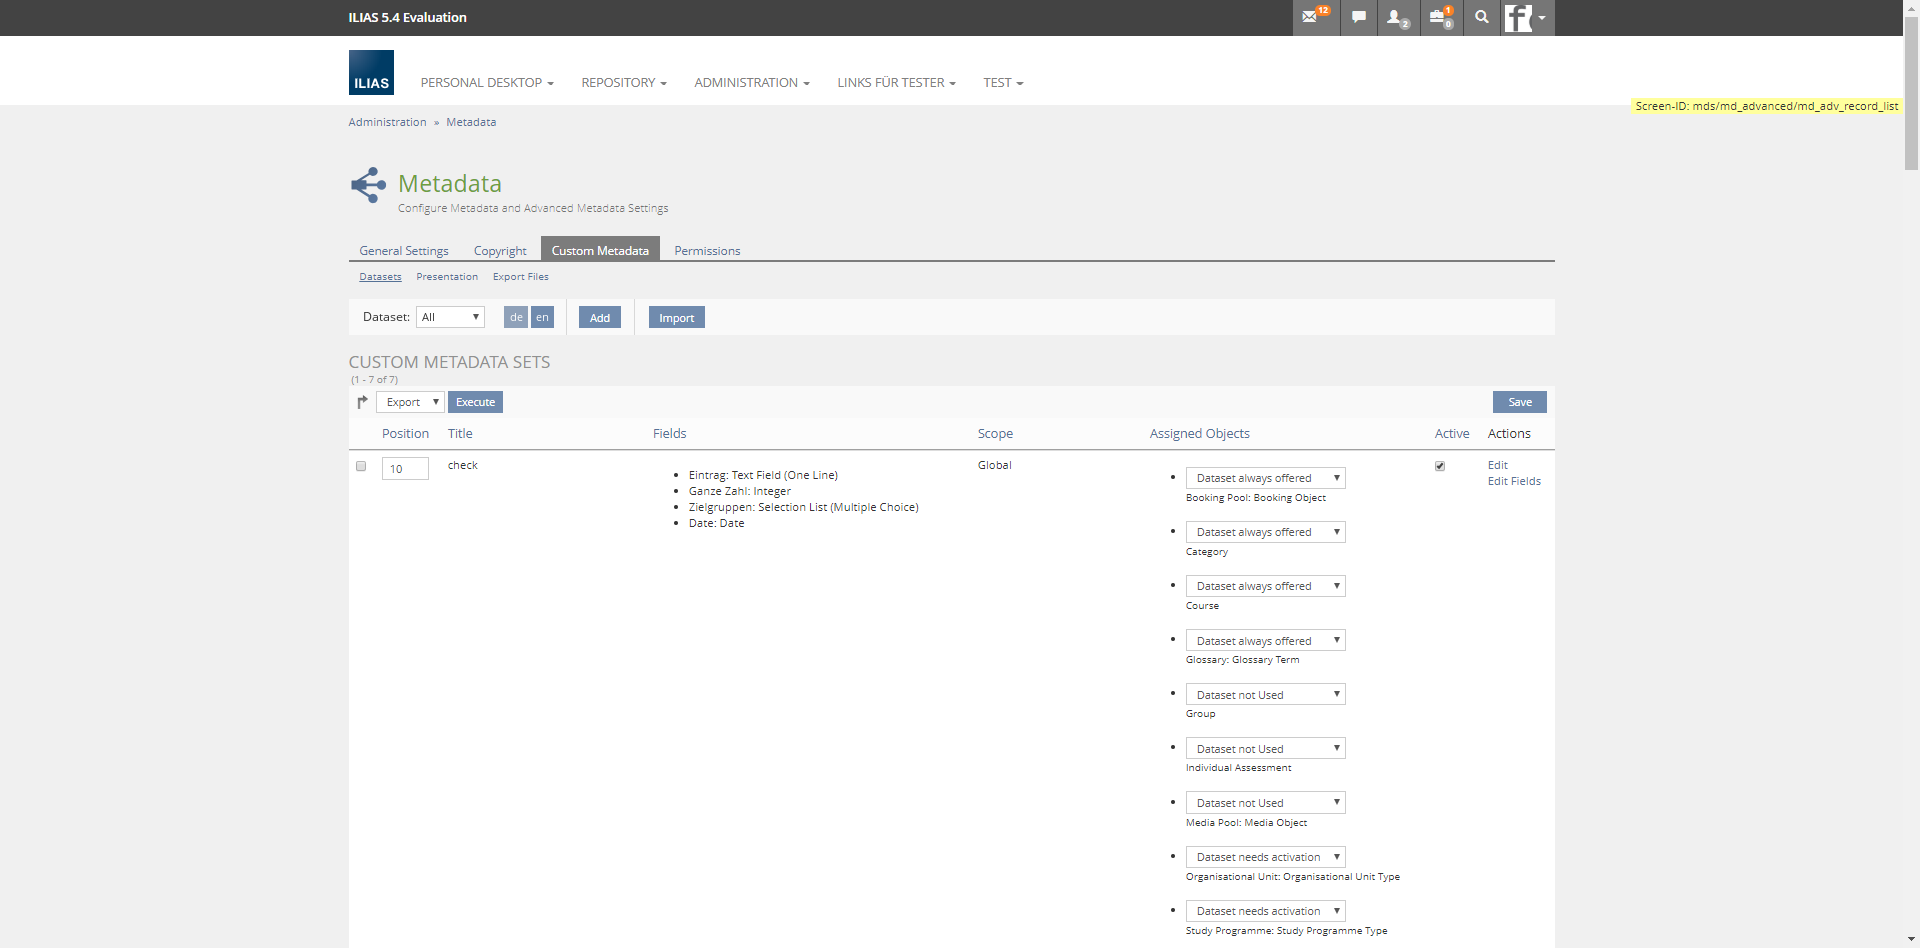Open the notifications briefcase icon

click(x=1440, y=17)
